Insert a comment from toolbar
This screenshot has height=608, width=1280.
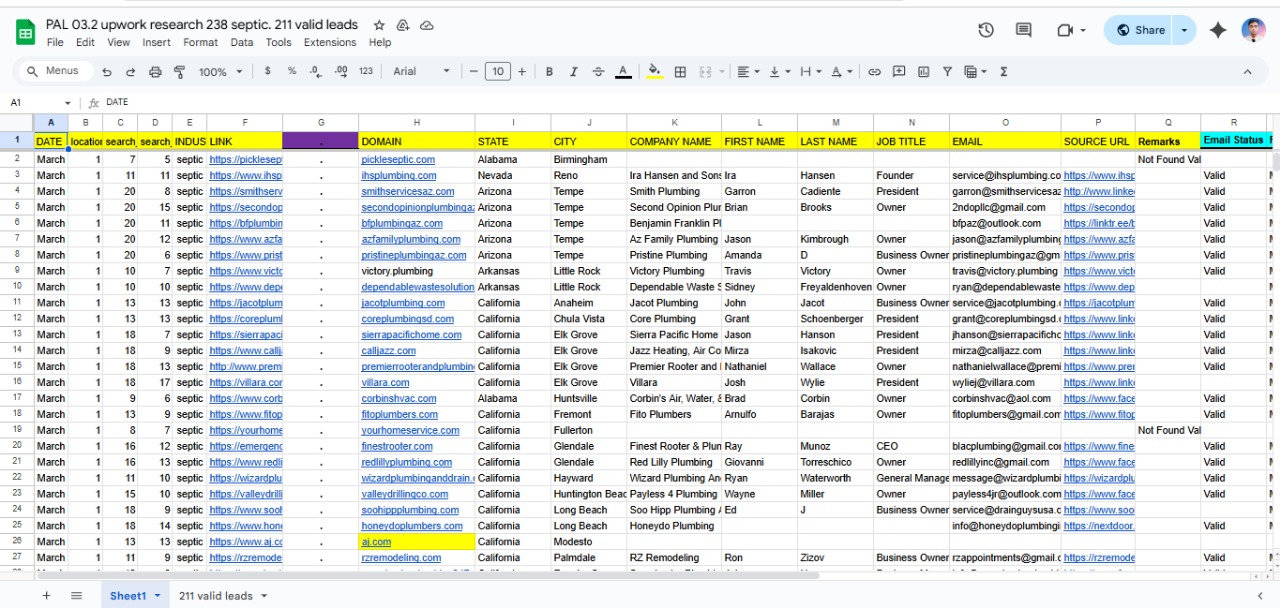(899, 71)
